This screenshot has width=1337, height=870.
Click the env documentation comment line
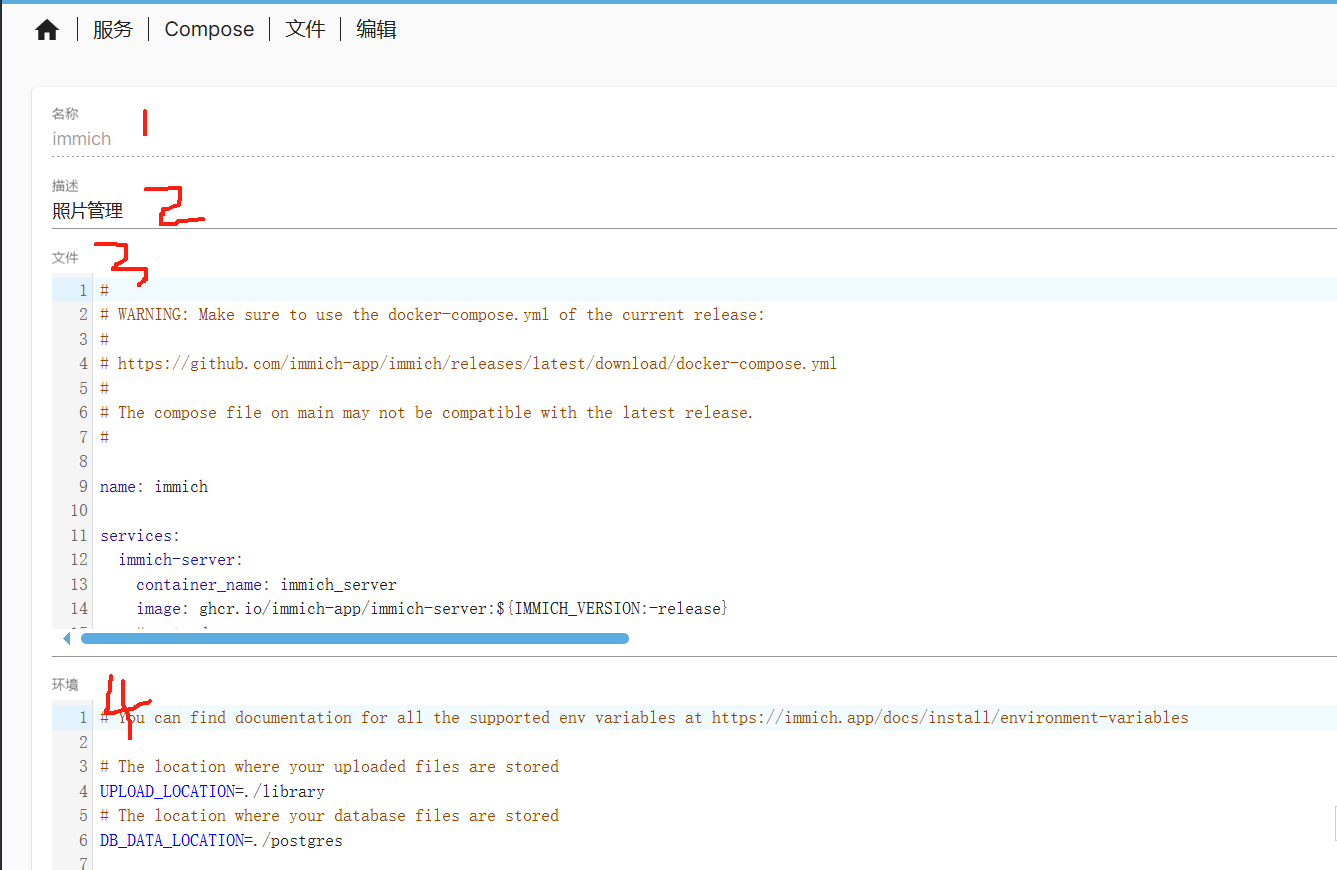(x=644, y=718)
